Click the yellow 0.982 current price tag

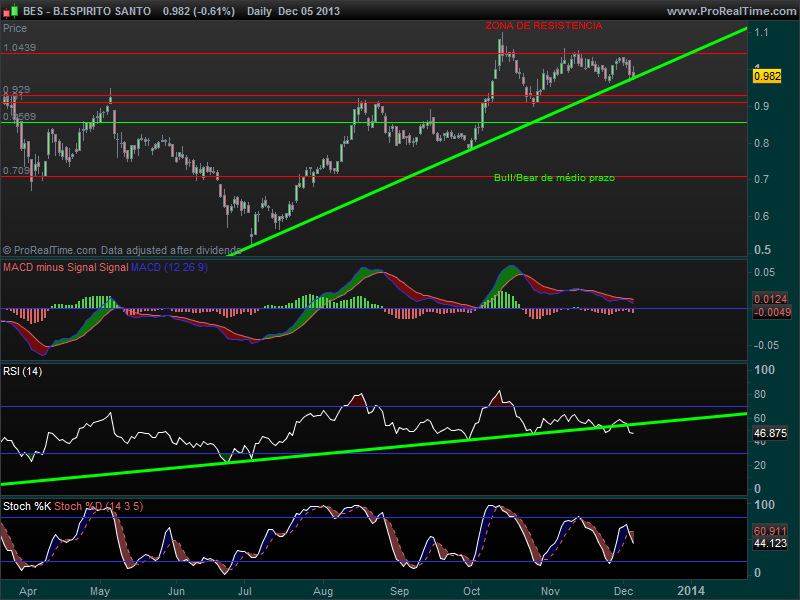[x=767, y=76]
